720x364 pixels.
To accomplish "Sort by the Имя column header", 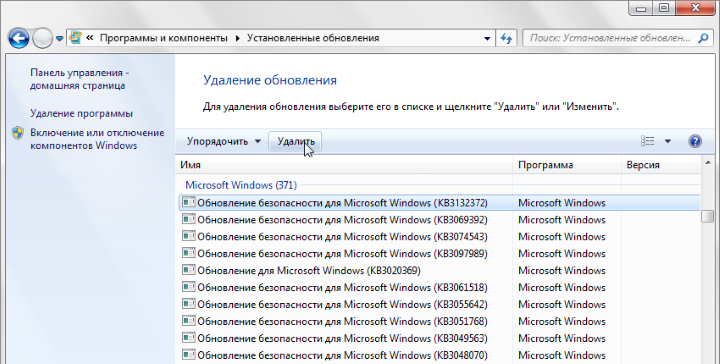I will pyautogui.click(x=343, y=165).
